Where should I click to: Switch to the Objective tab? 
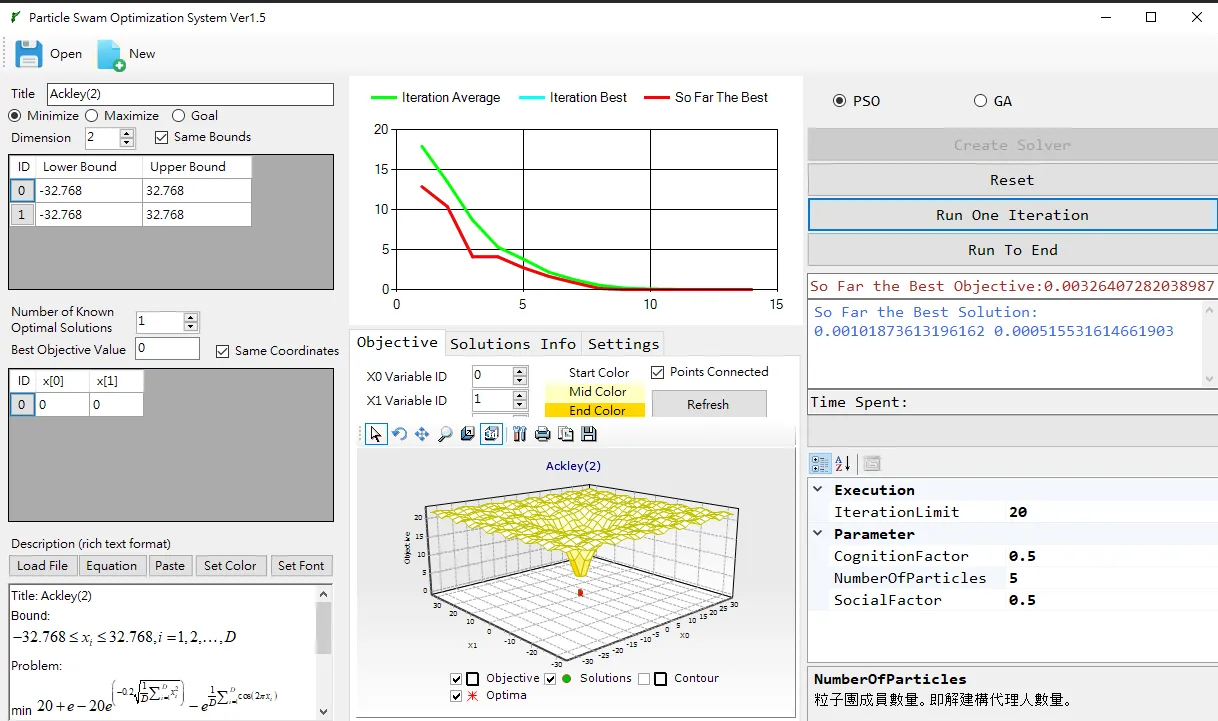click(397, 342)
